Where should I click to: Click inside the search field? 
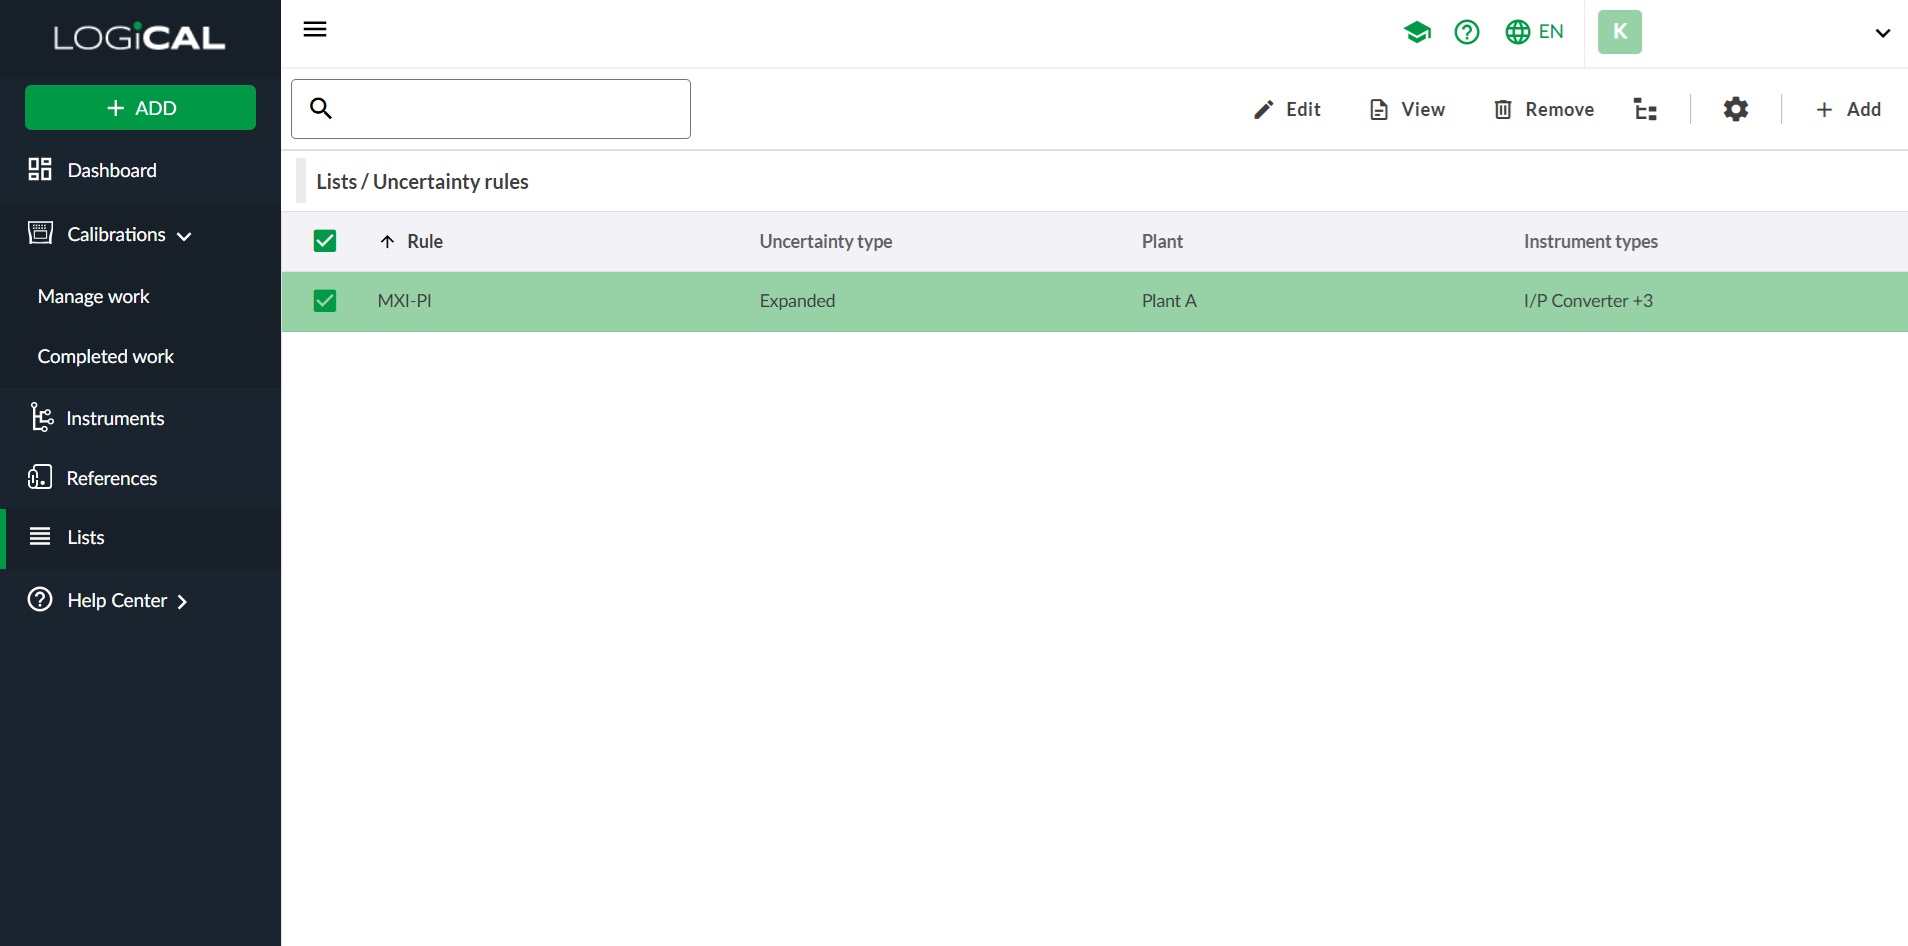coord(490,108)
